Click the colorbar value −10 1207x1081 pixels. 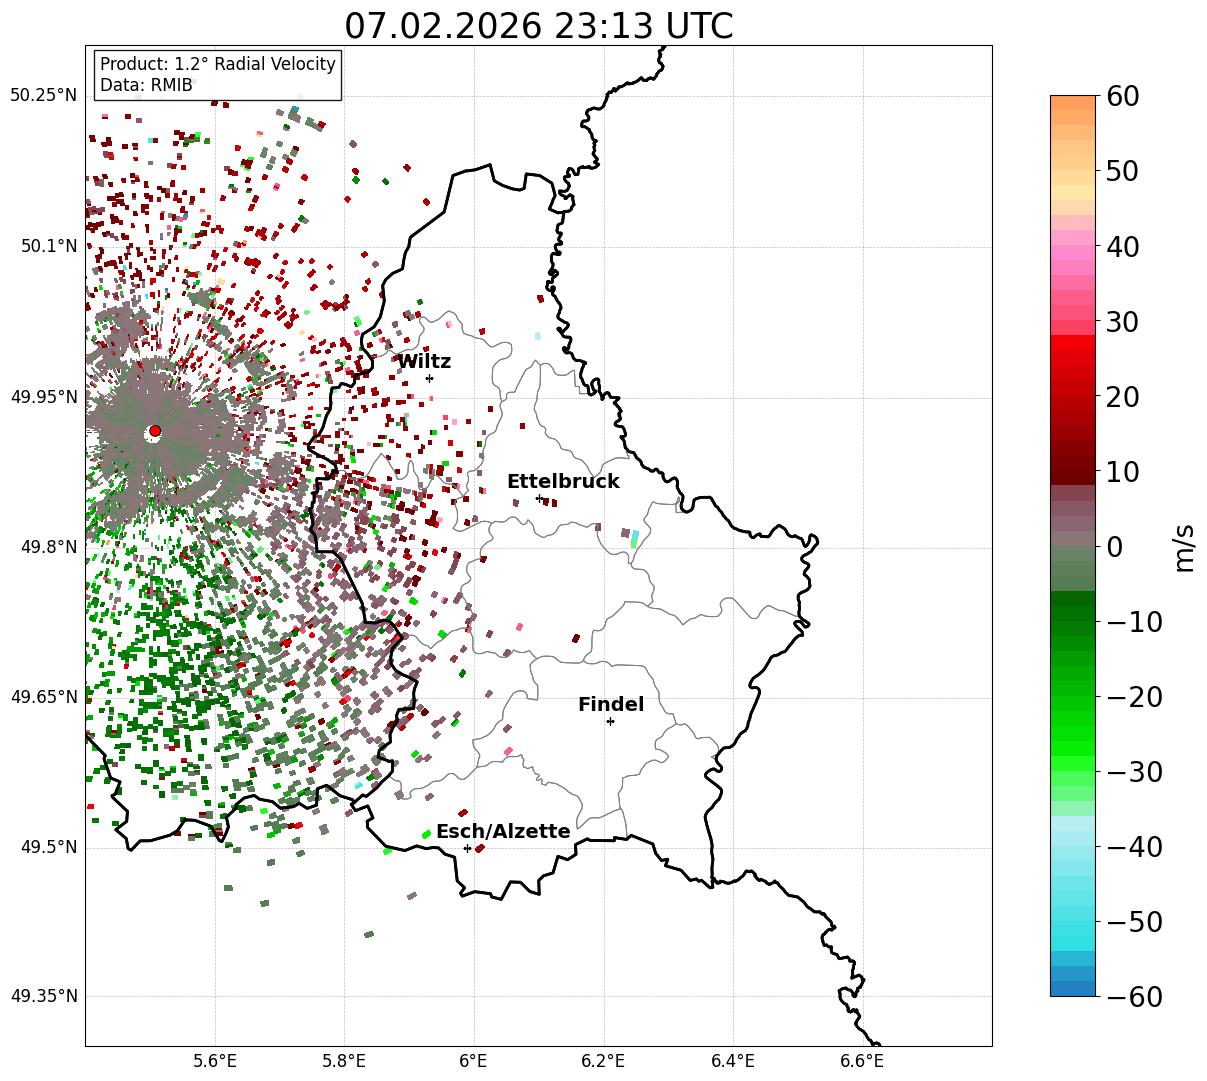pyautogui.click(x=1134, y=622)
